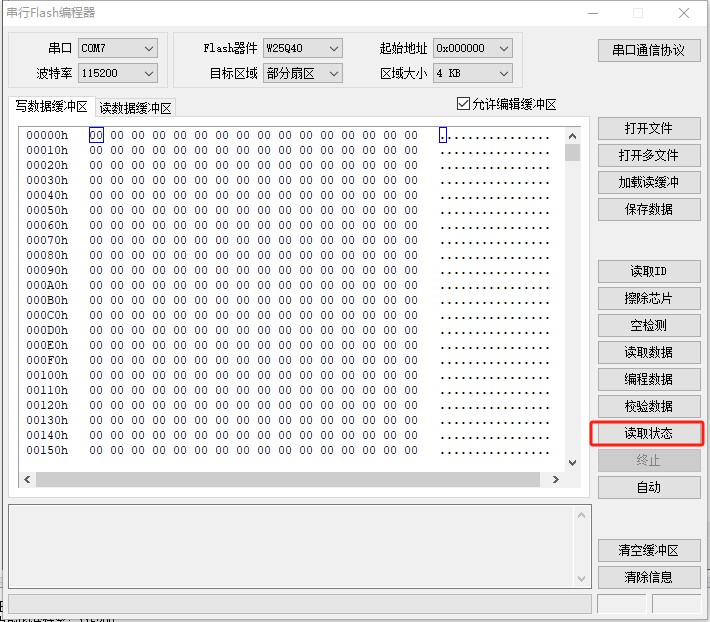Minimize the 串行Flash编程器 window
Screen dimensions: 710x622
(593, 13)
